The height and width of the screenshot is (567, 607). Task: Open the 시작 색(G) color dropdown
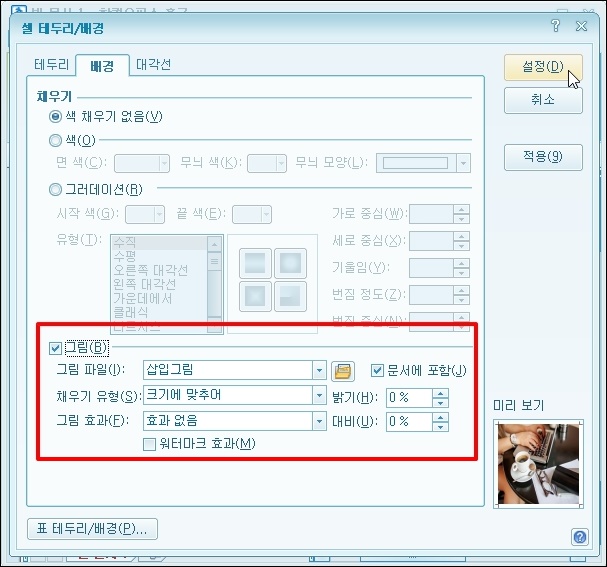(159, 214)
